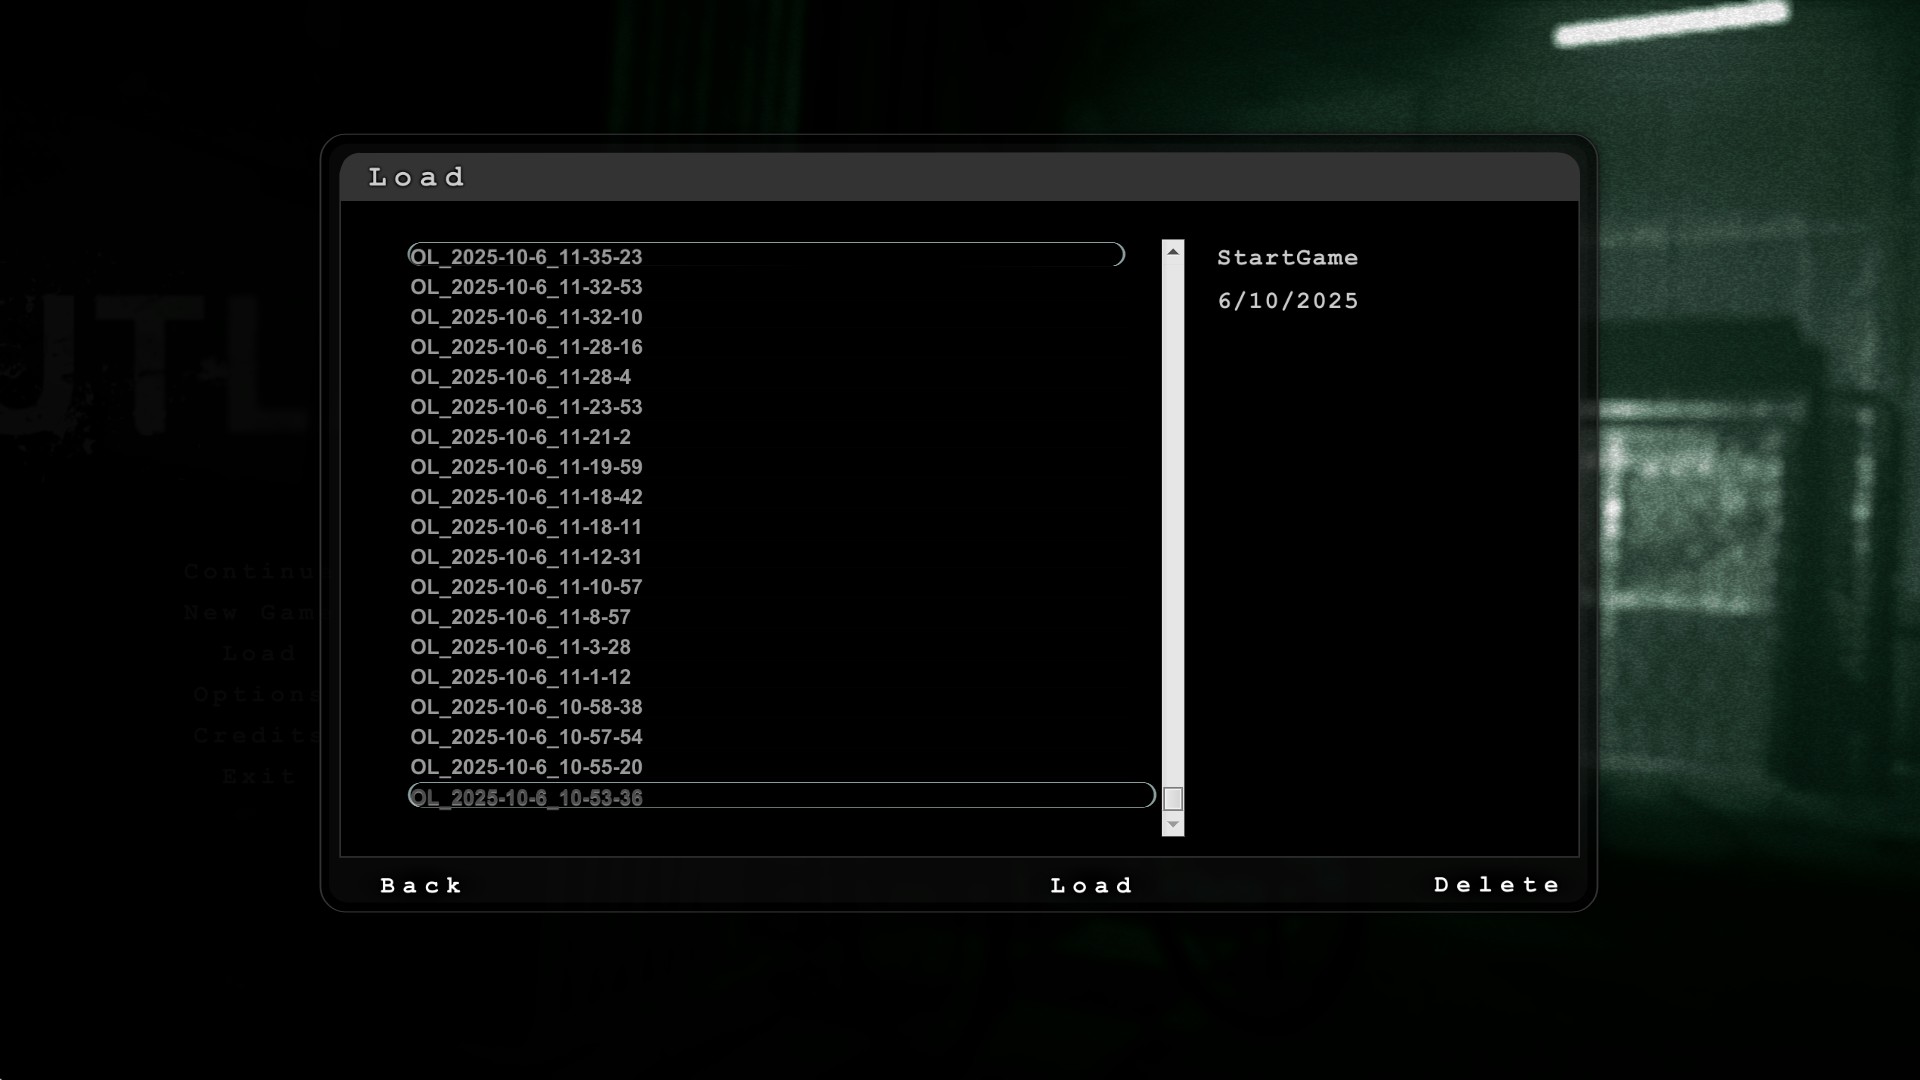Image resolution: width=1920 pixels, height=1080 pixels.
Task: Select save OL_2025-10-6_11-8-57
Action: (520, 617)
